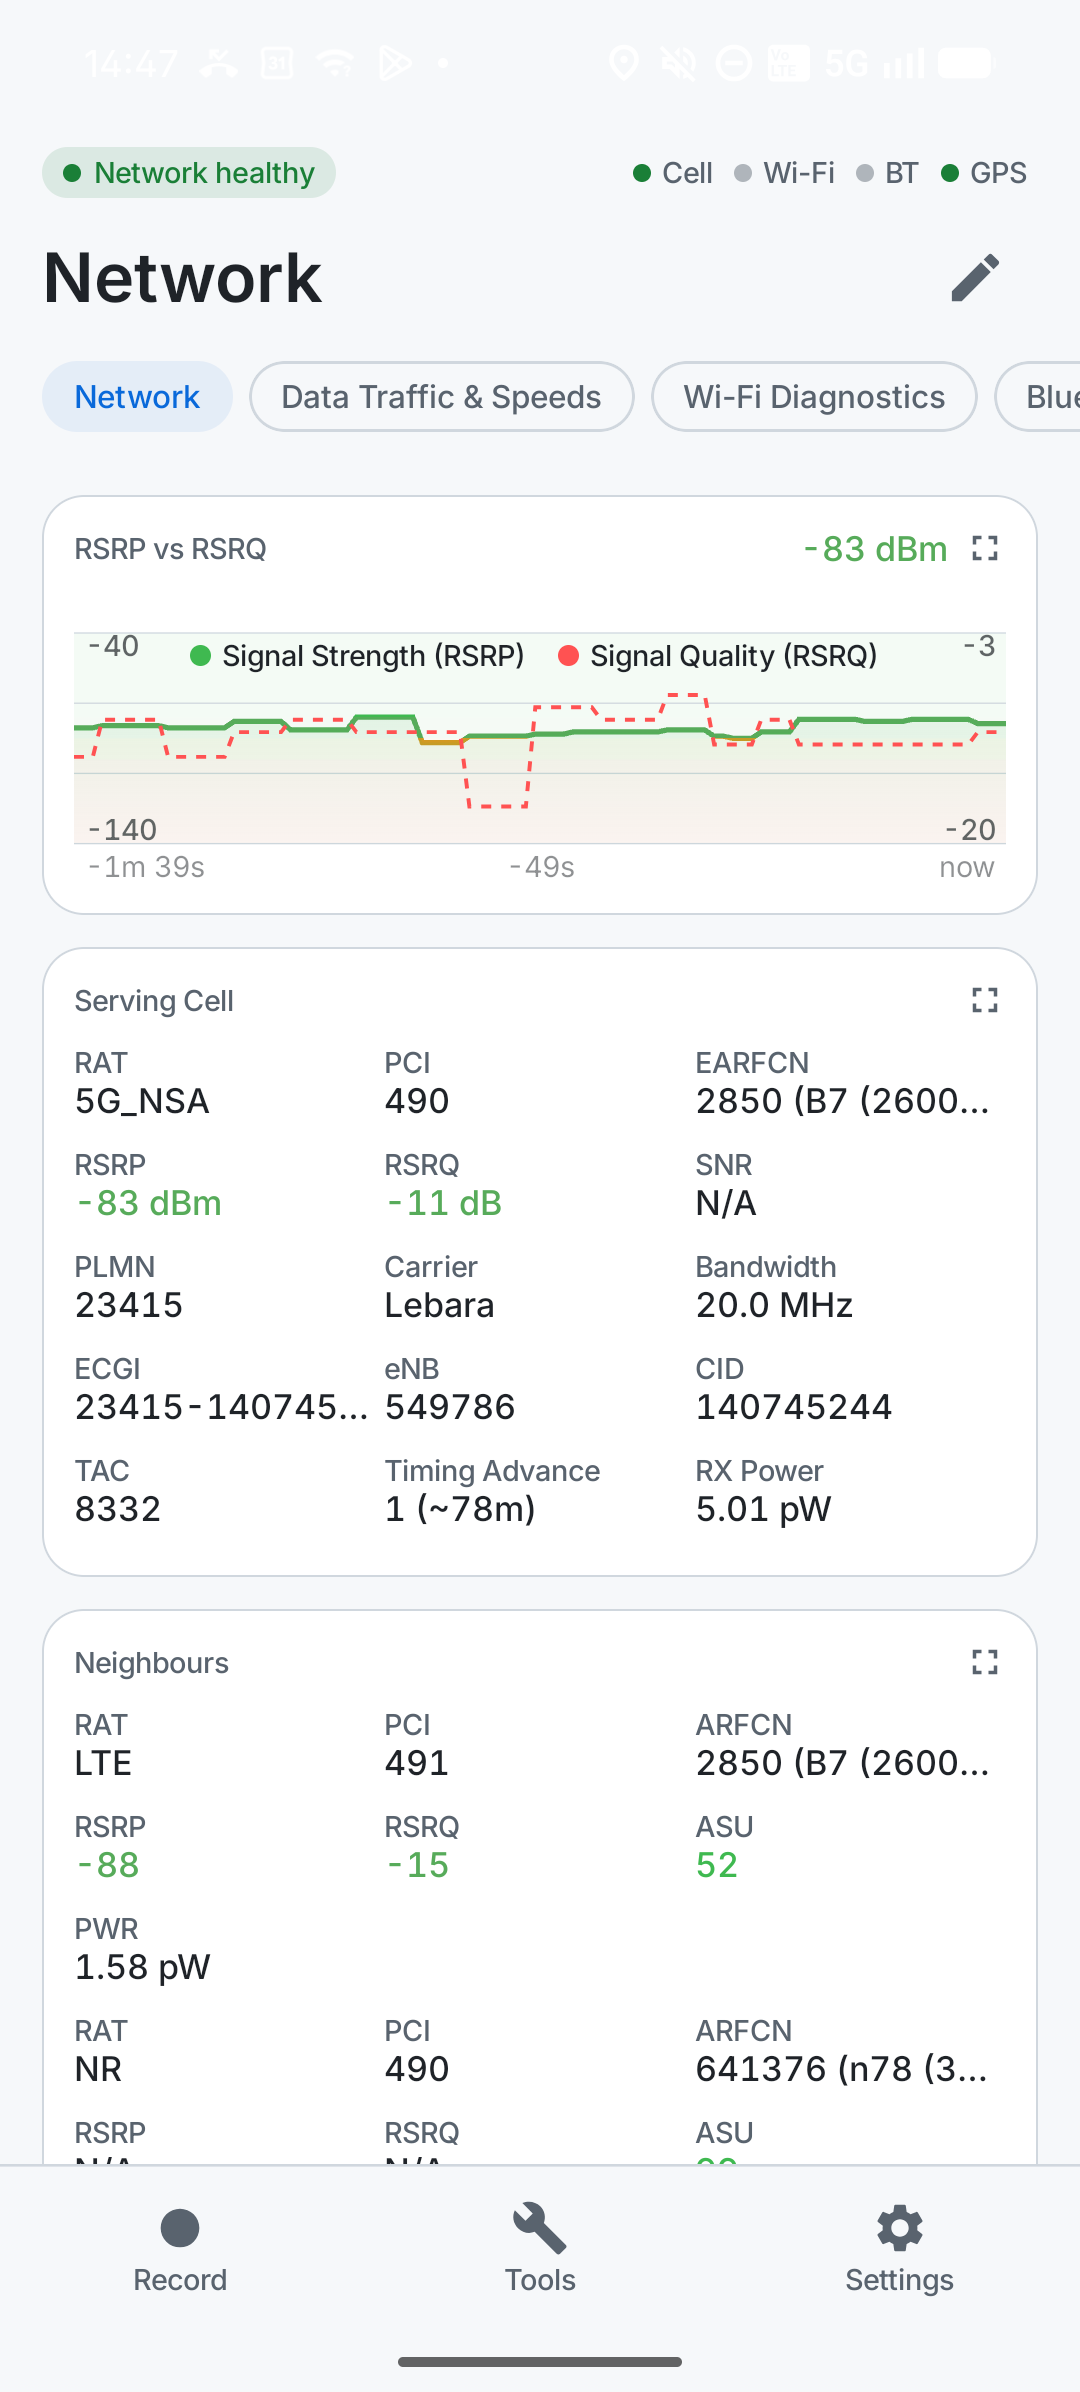1080x2392 pixels.
Task: Tap the Cell status indicator
Action: [x=673, y=173]
